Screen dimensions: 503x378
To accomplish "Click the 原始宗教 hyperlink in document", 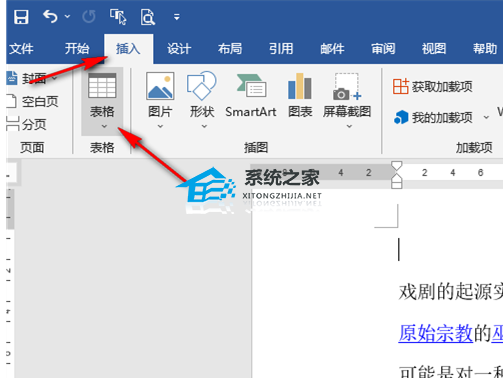I will 436,333.
